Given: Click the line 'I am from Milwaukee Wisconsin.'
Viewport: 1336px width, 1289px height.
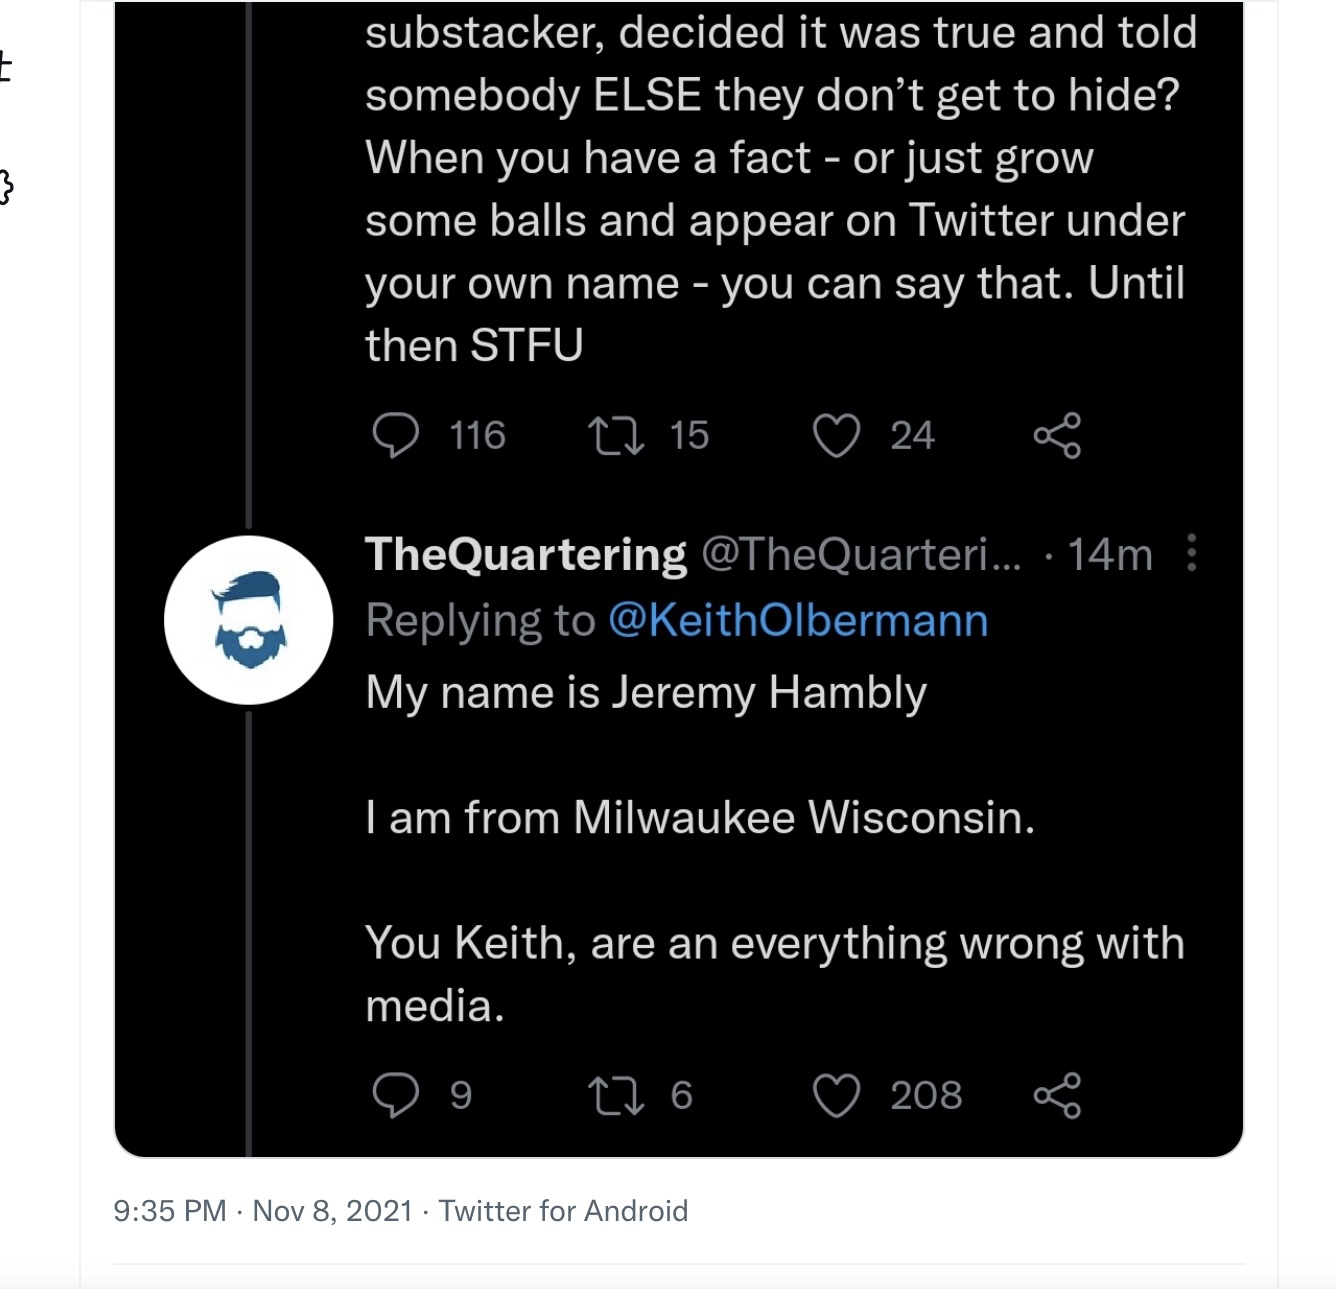Looking at the screenshot, I should click(700, 818).
